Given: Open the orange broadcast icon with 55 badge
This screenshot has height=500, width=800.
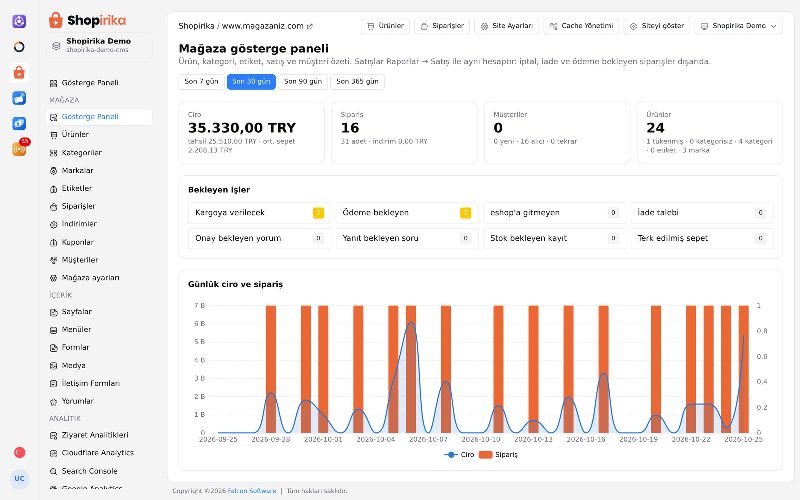Looking at the screenshot, I should 19,149.
